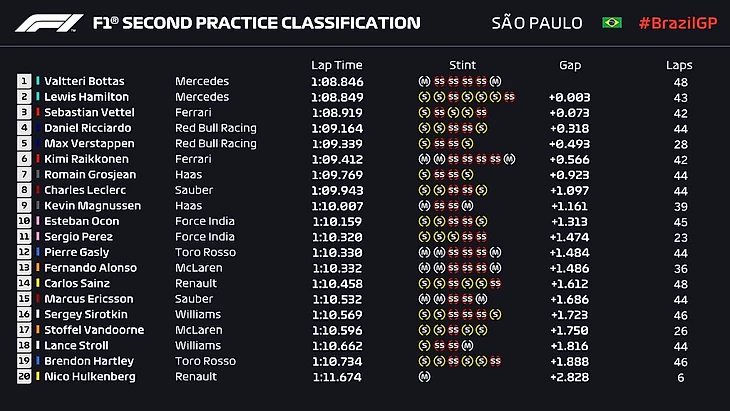Click first tyre icon in Bottas's stint
The width and height of the screenshot is (730, 411).
pos(425,81)
